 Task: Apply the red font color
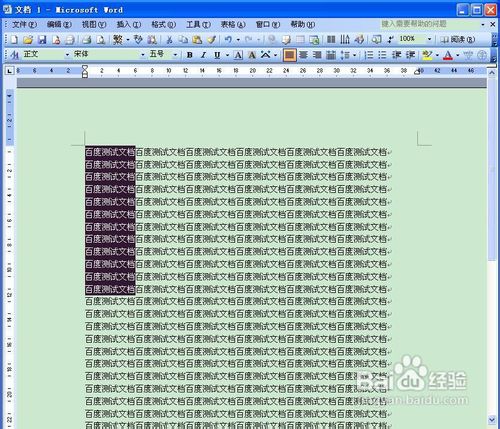pyautogui.click(x=448, y=55)
